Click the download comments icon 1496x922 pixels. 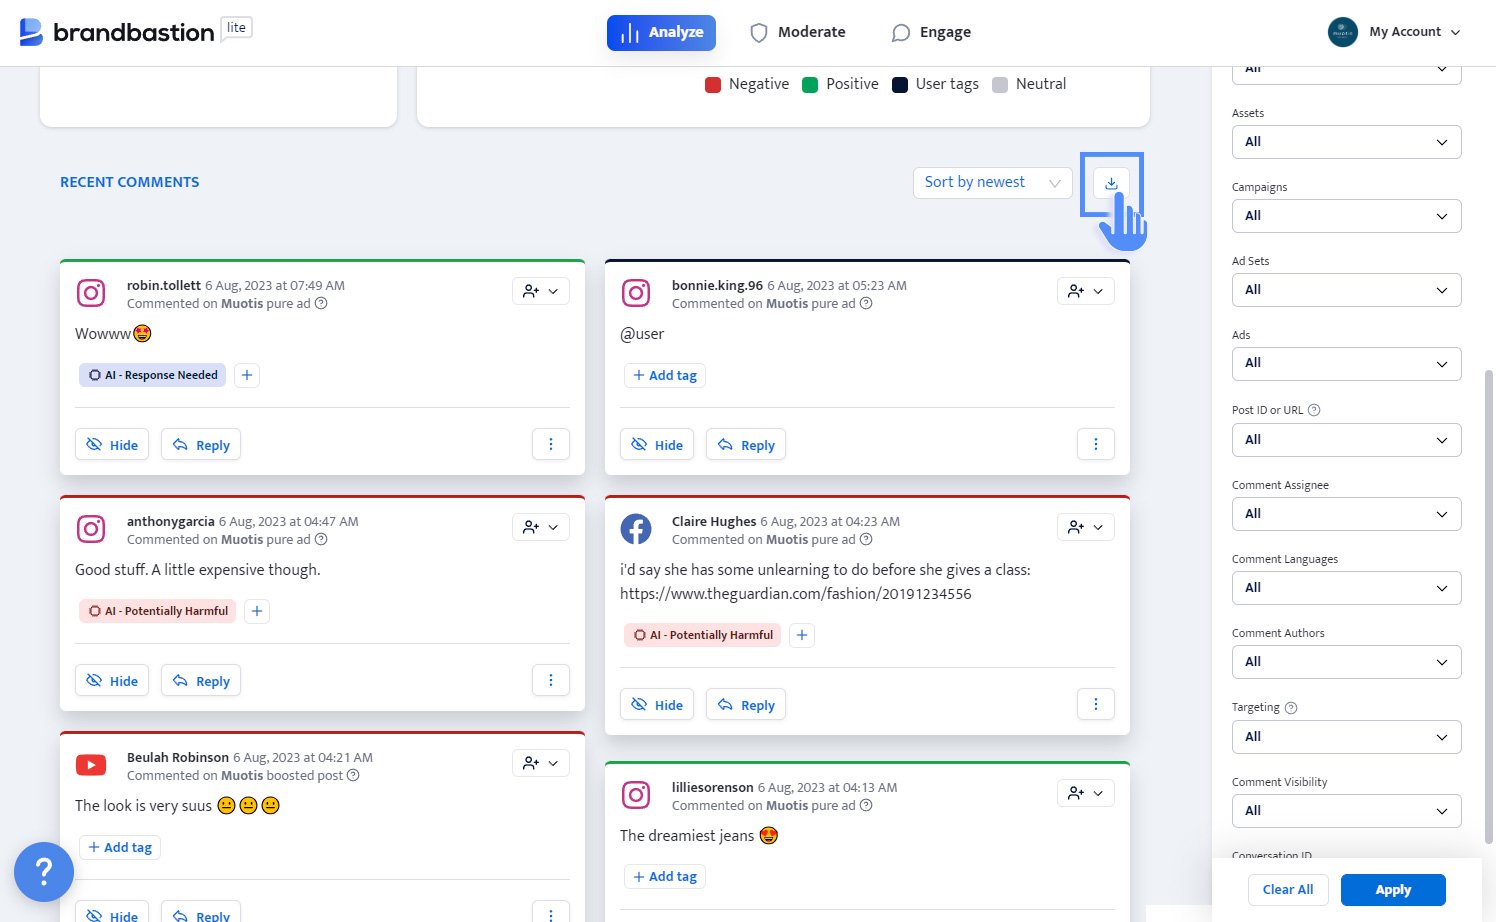click(x=1111, y=183)
